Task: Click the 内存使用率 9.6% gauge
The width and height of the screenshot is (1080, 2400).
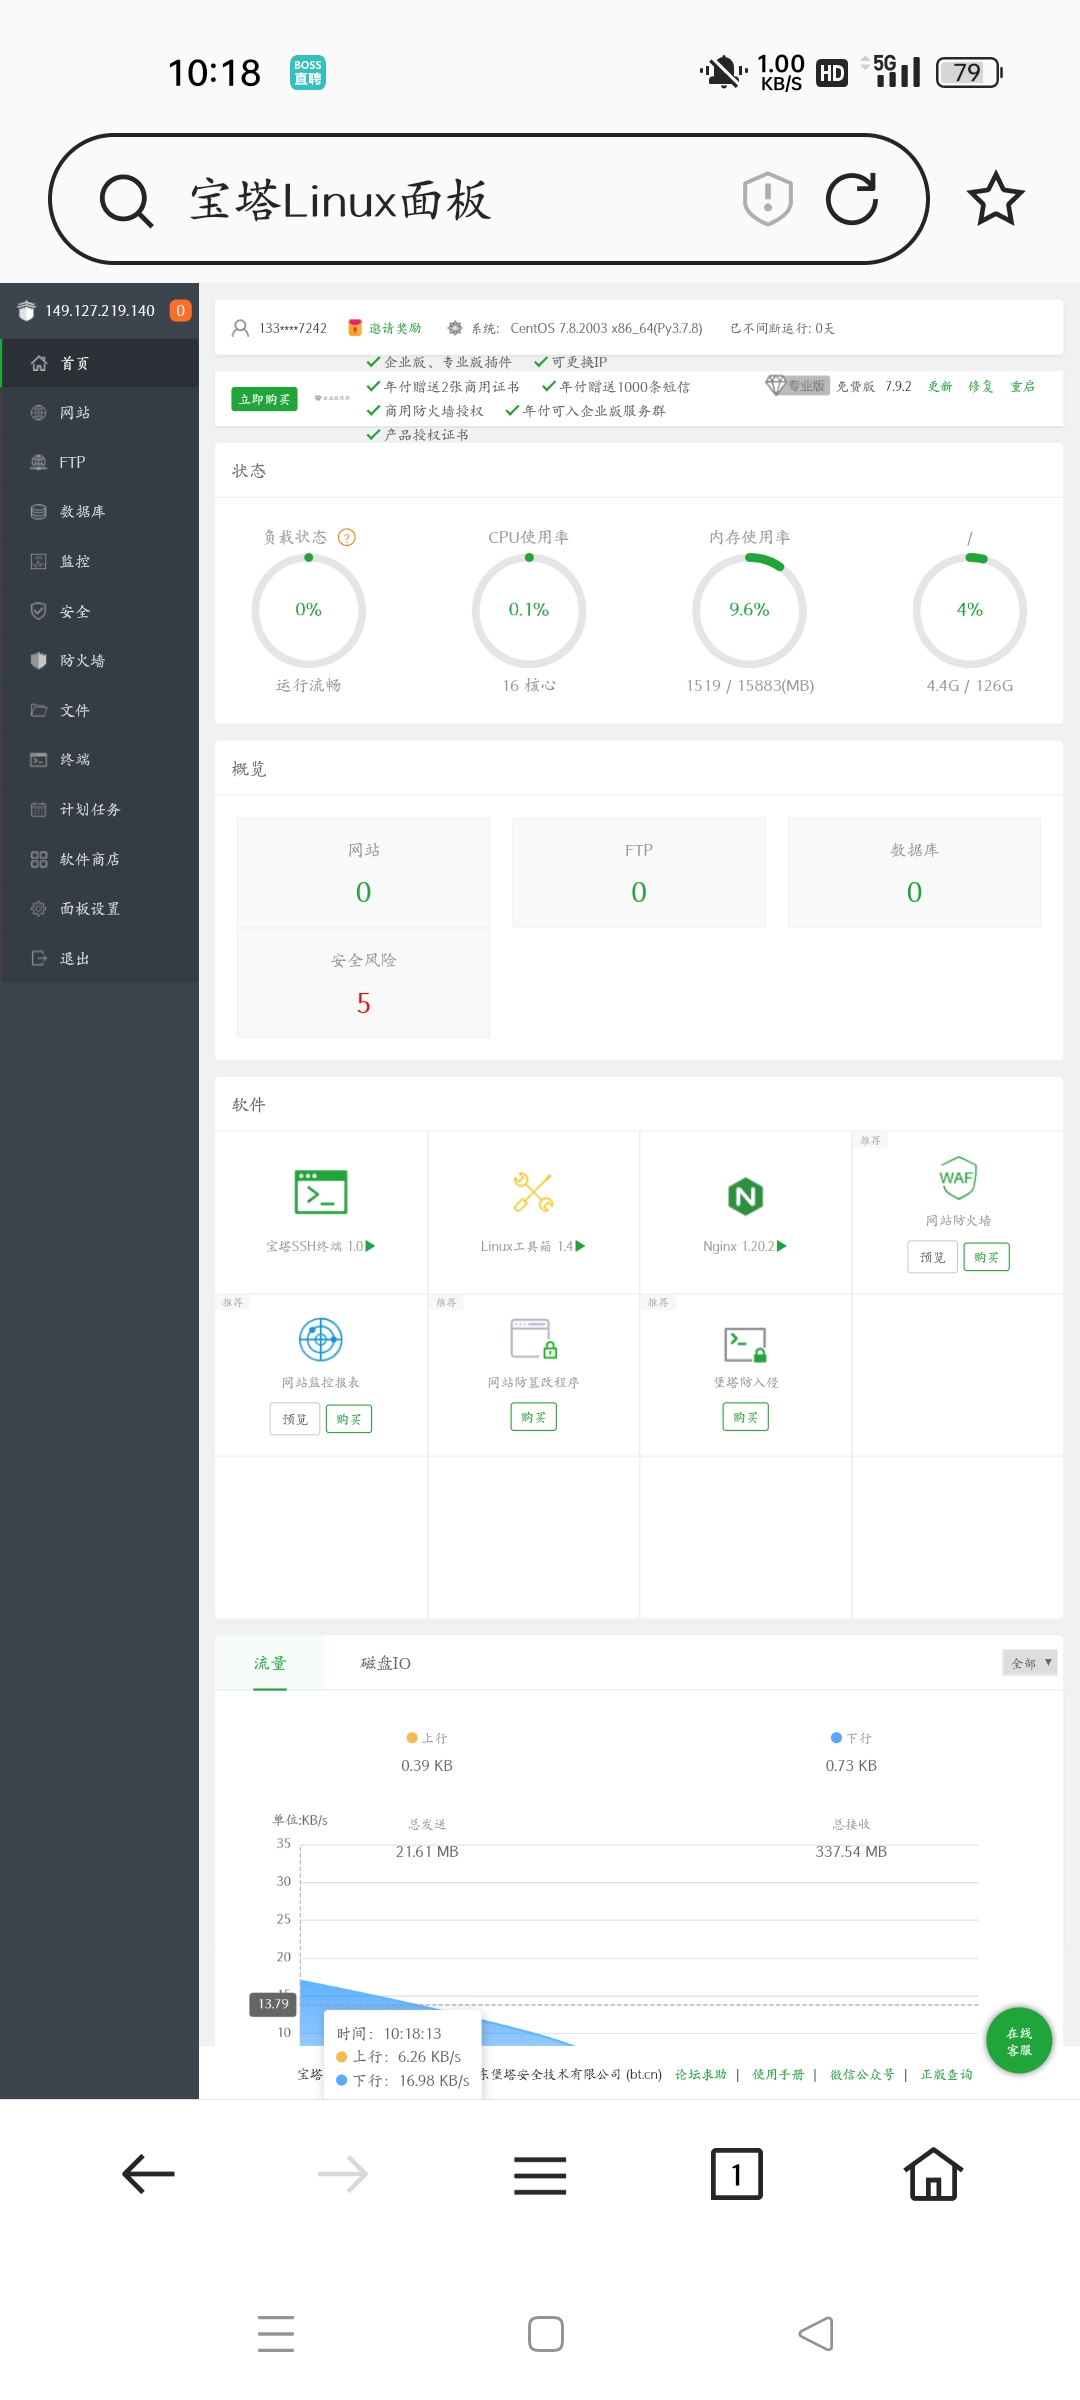Action: pyautogui.click(x=749, y=610)
